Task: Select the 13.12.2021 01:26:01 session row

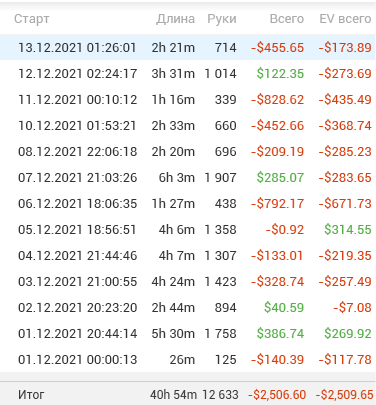Action: click(x=188, y=47)
